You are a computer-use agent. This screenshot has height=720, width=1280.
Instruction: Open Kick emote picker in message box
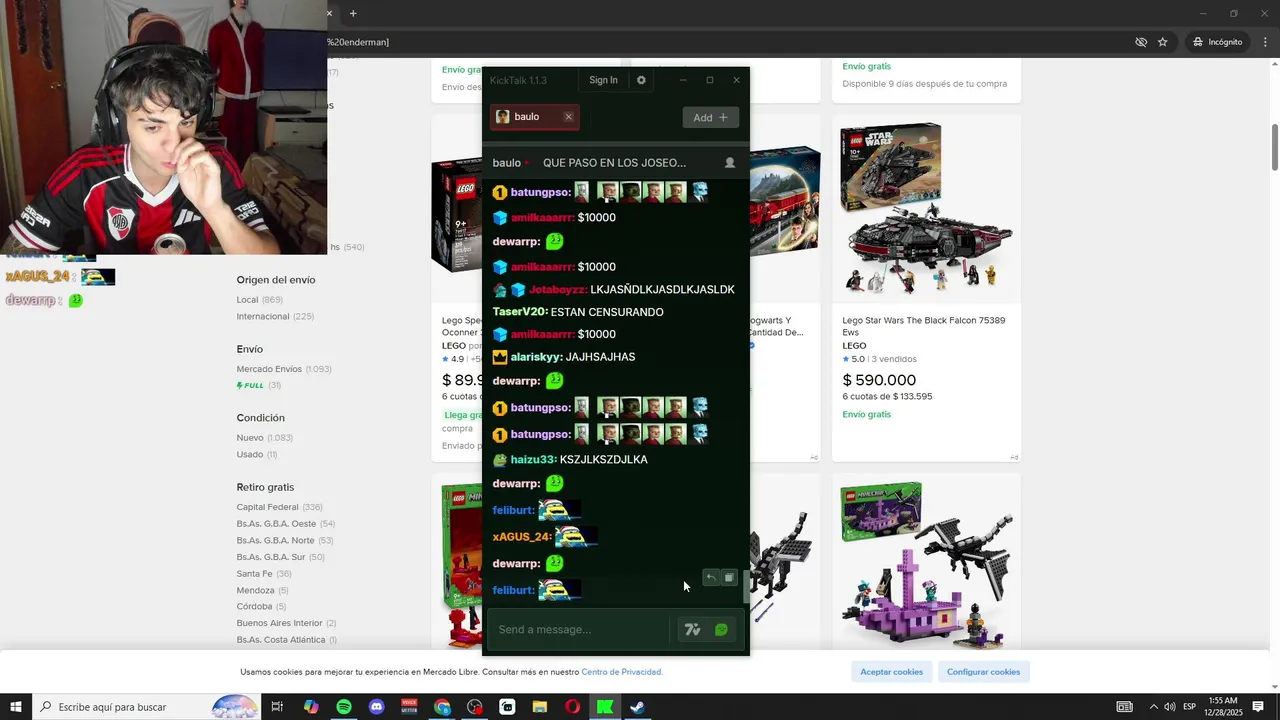(721, 629)
